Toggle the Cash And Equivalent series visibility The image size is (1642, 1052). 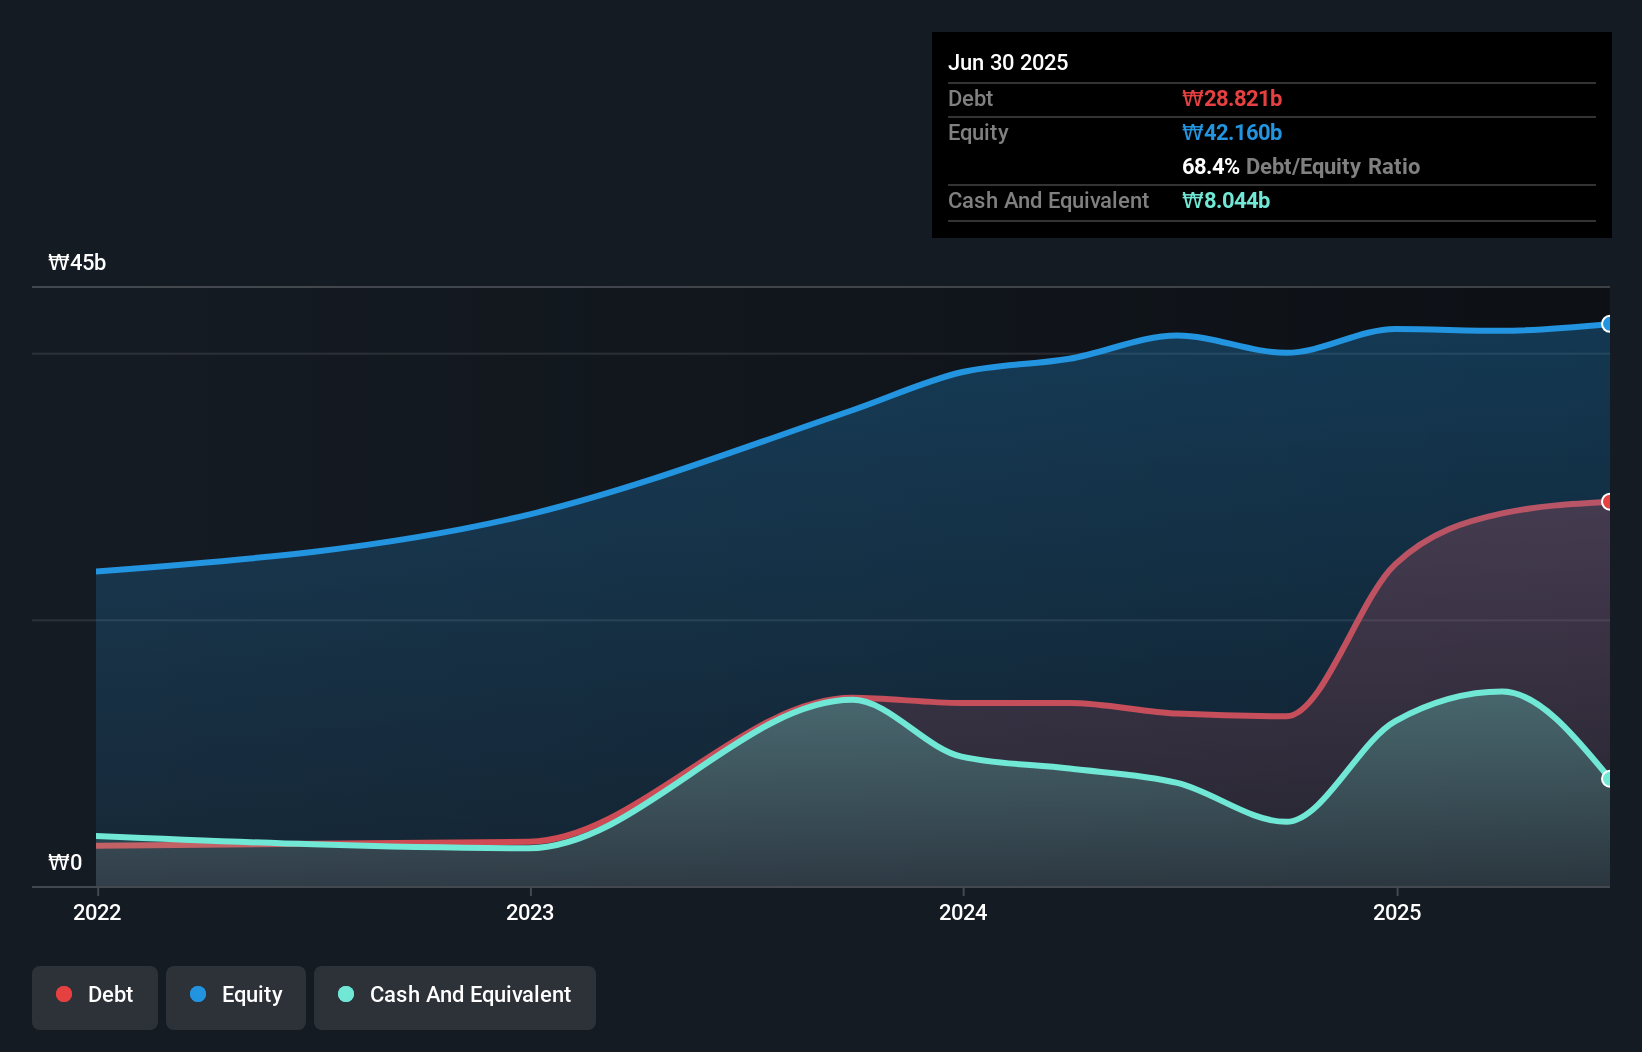click(454, 994)
